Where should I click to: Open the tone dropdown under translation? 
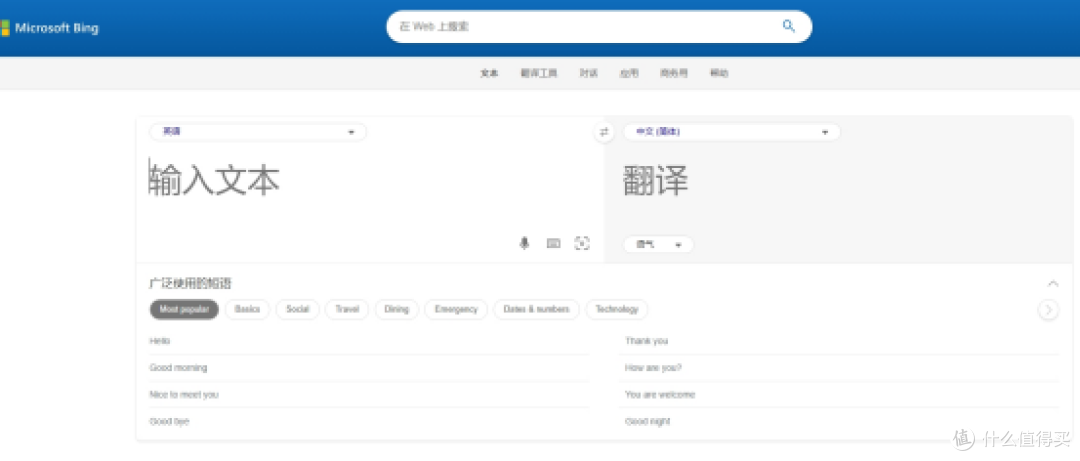tap(658, 245)
